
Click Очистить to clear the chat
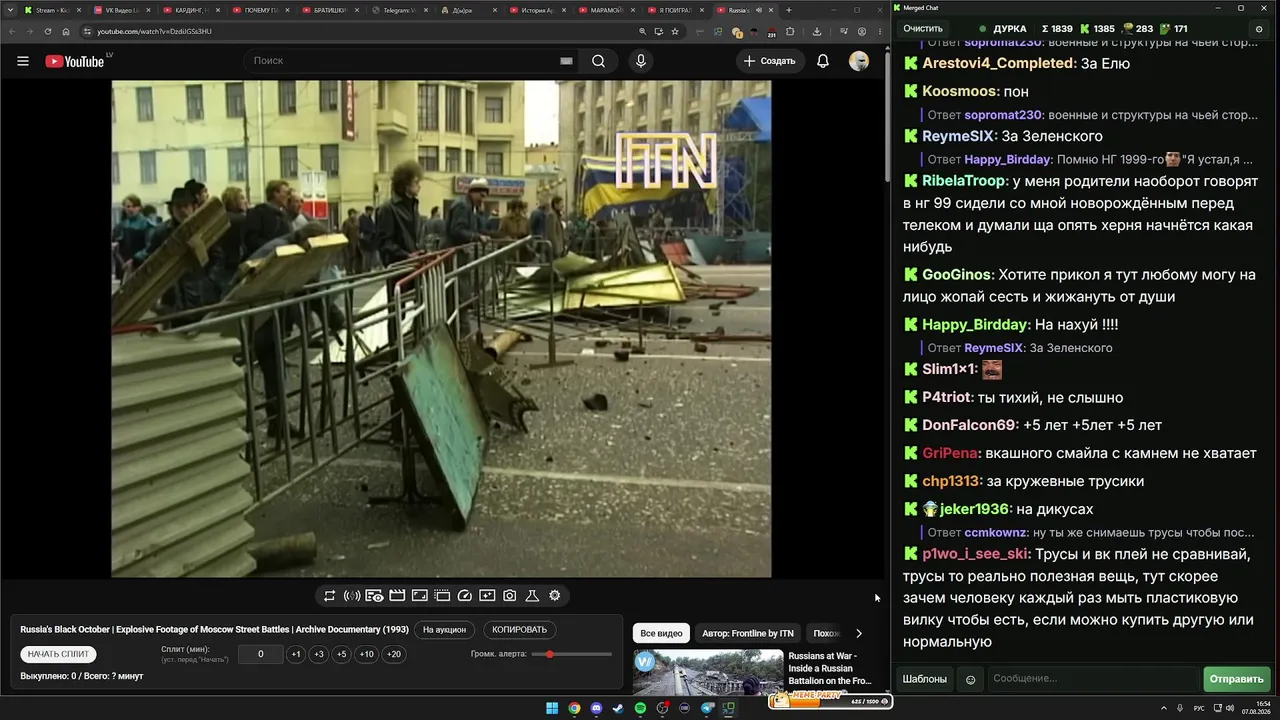point(923,29)
